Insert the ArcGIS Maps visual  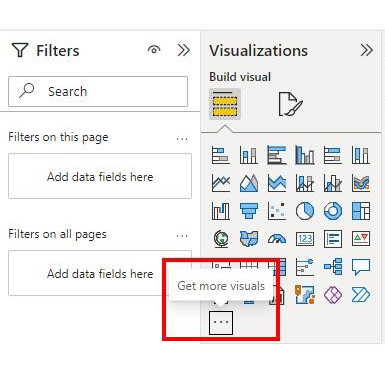pyautogui.click(x=305, y=295)
